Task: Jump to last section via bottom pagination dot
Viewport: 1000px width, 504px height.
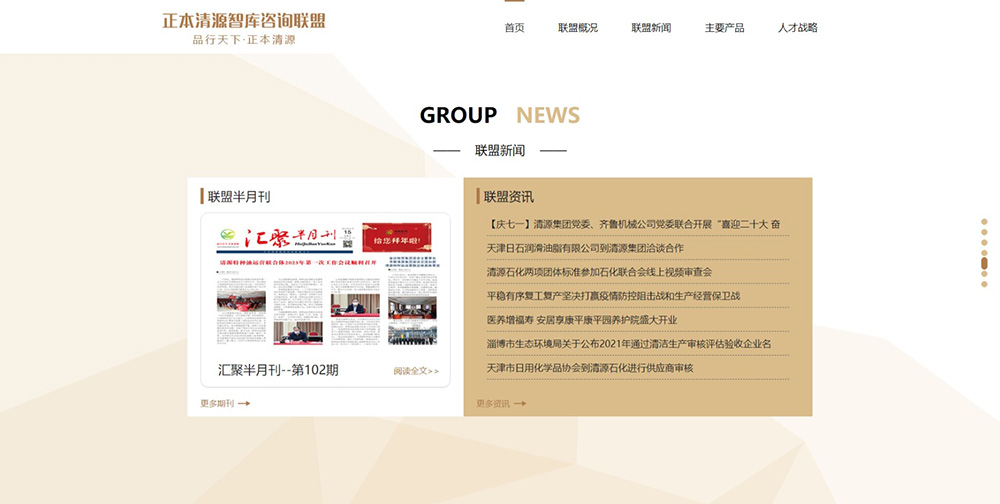Action: 984,284
